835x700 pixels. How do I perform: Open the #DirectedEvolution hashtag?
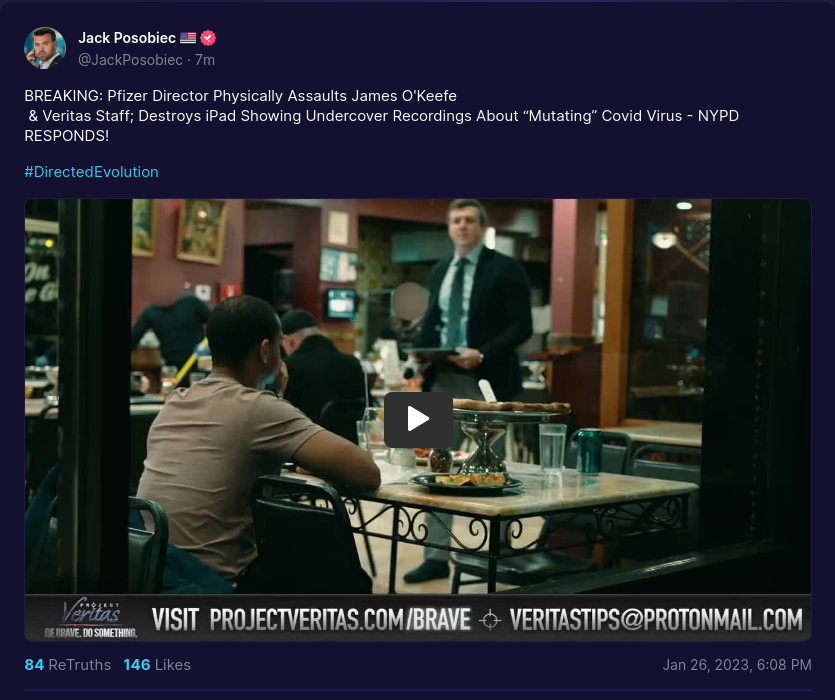[91, 172]
